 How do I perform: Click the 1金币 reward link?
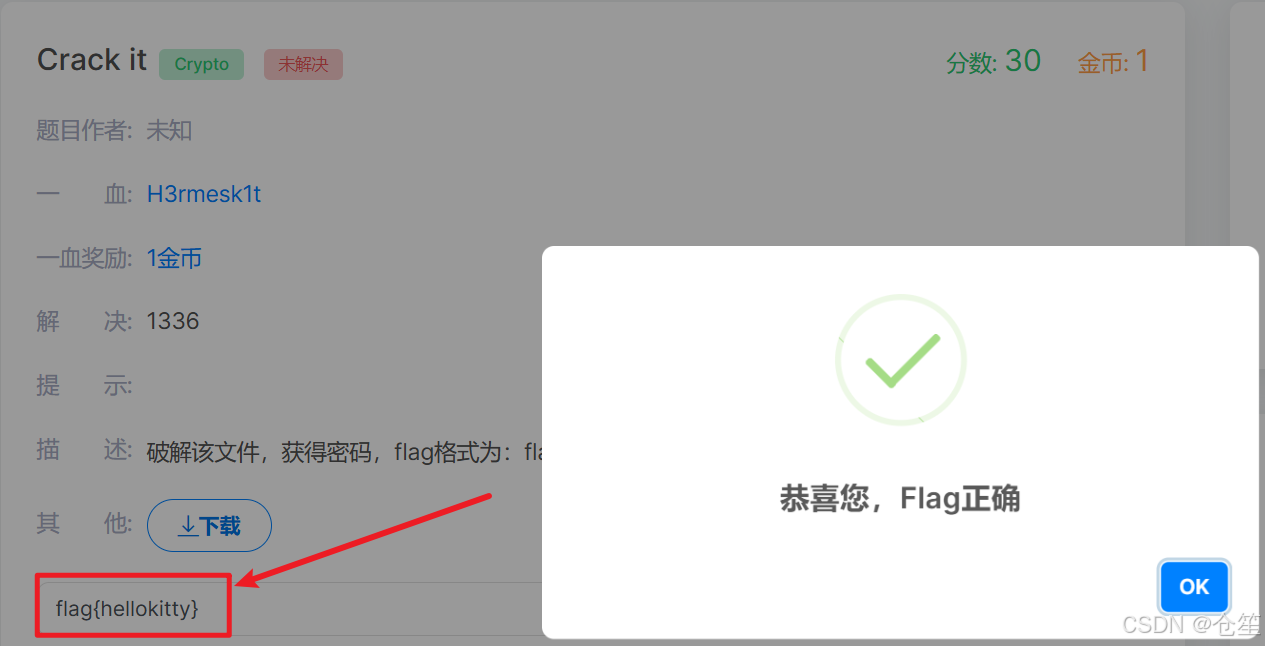click(x=175, y=258)
